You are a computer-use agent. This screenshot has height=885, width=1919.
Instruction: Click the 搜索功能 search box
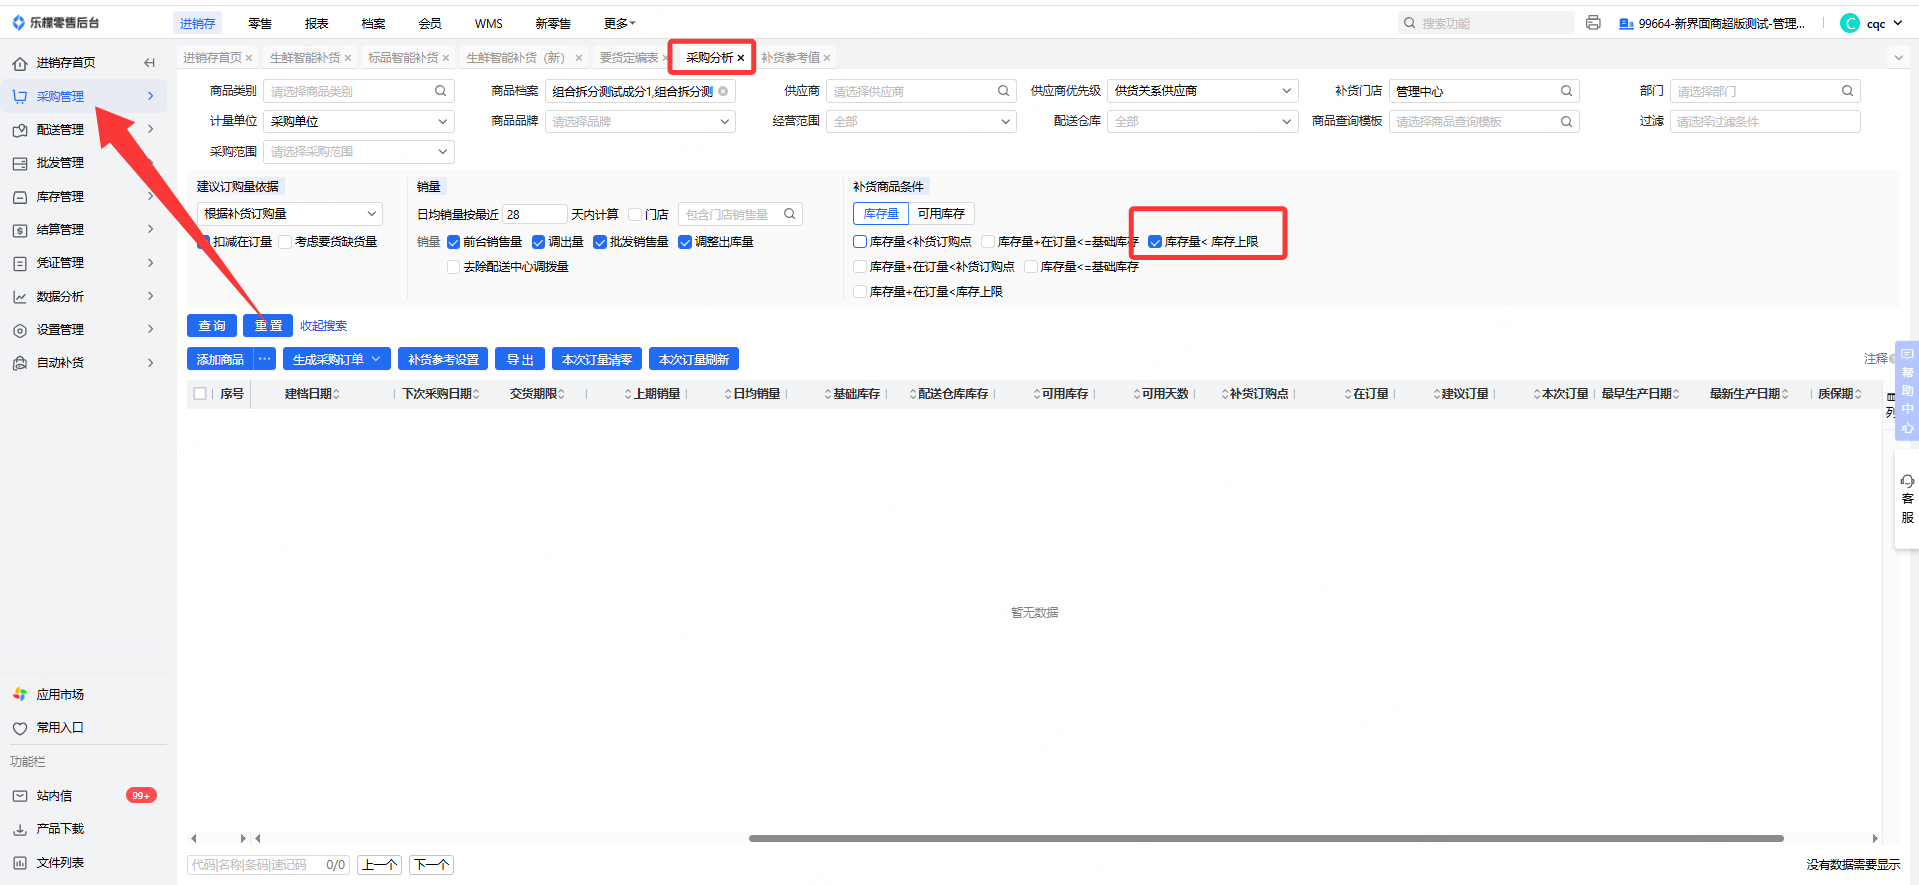point(1486,23)
